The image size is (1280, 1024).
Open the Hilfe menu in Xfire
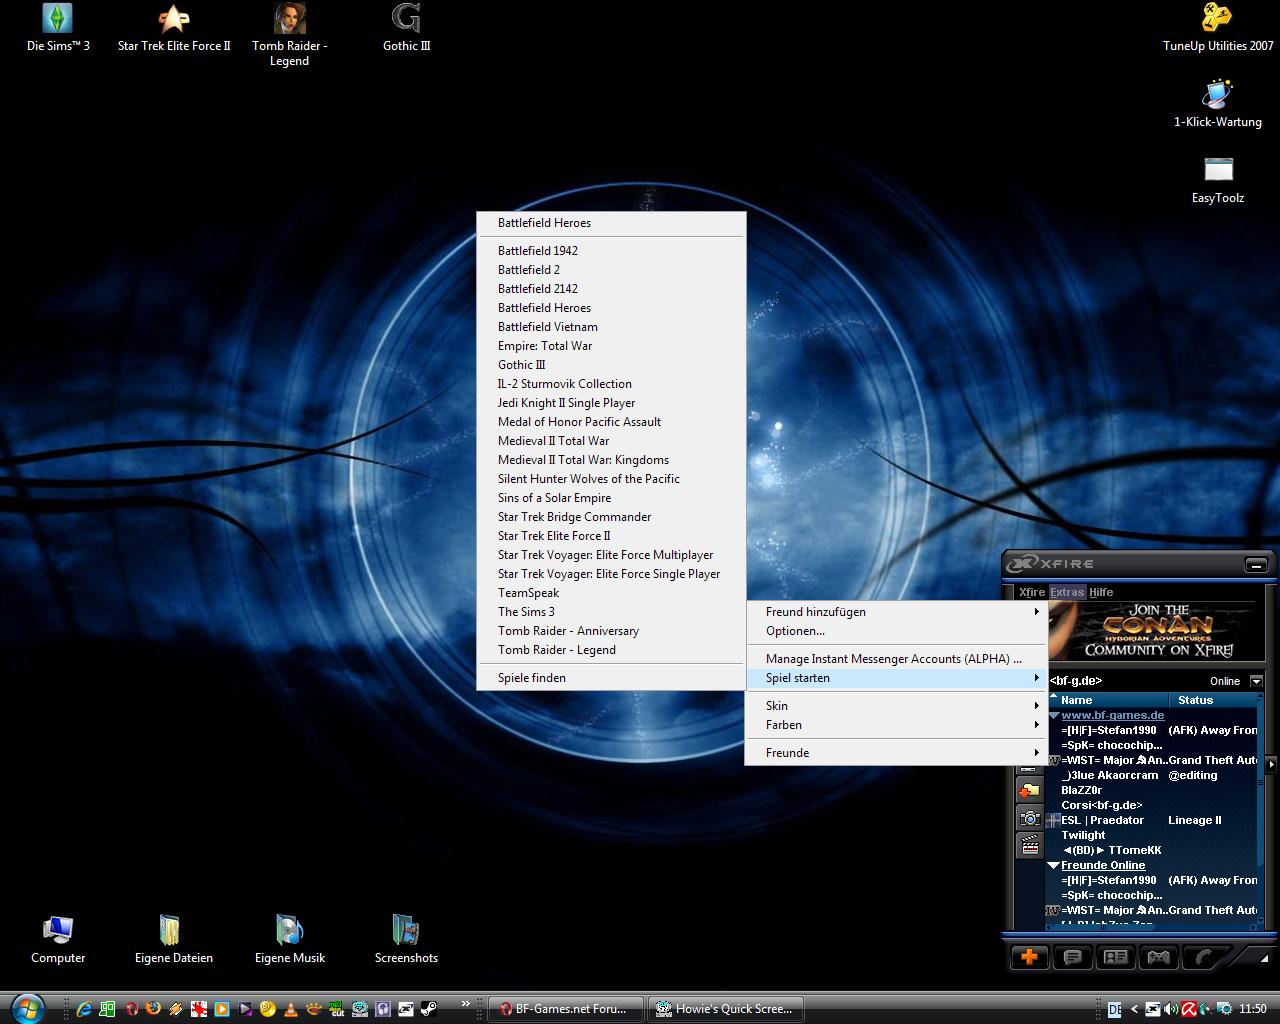(x=1101, y=592)
